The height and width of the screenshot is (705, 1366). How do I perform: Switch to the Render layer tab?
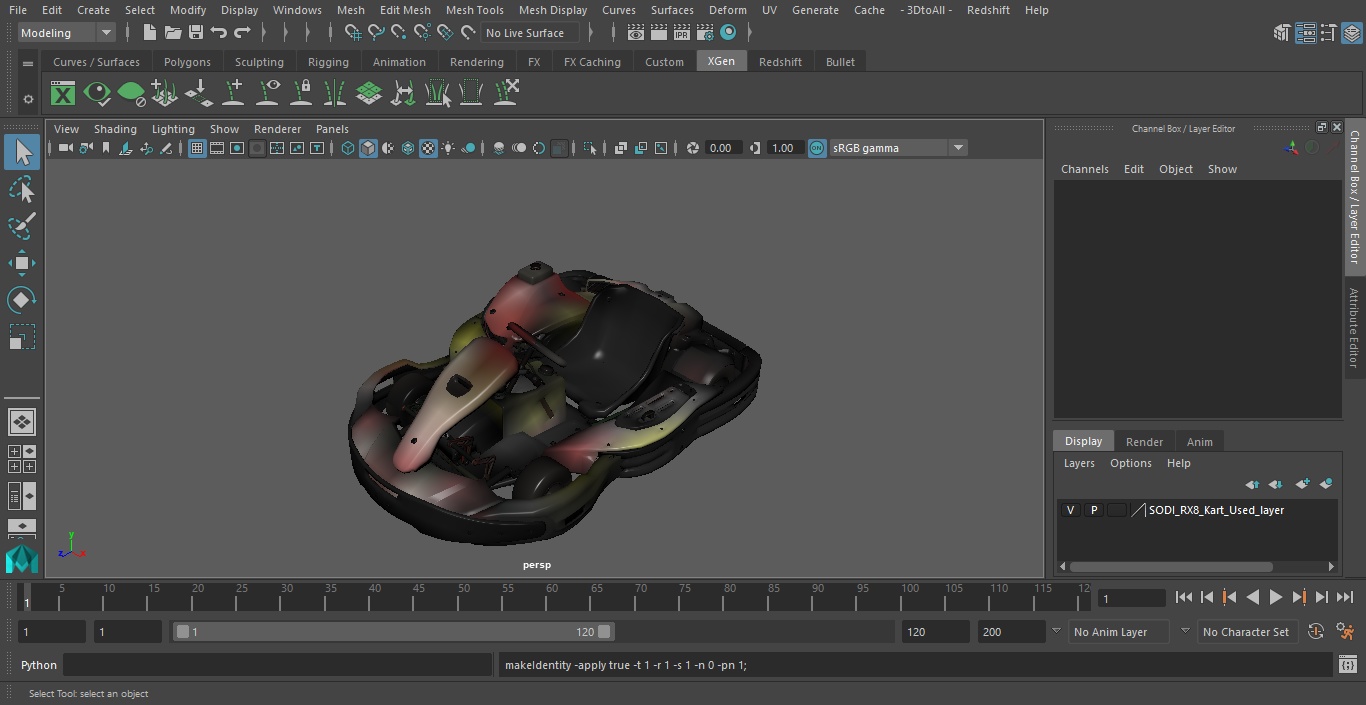point(1144,442)
